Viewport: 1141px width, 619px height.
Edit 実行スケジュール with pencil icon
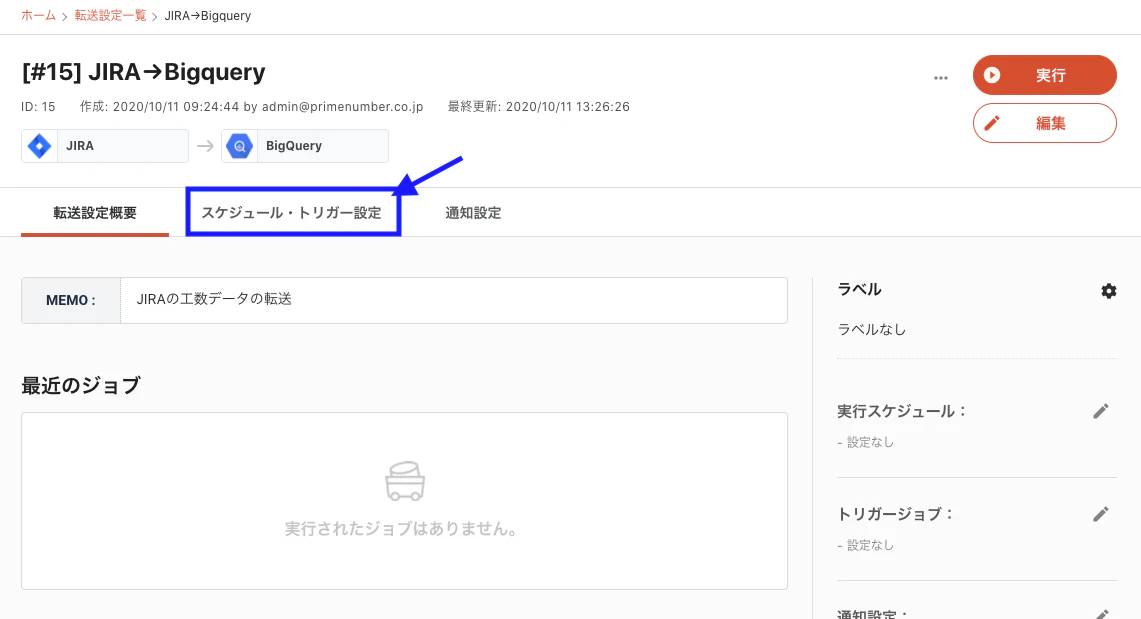(1101, 412)
